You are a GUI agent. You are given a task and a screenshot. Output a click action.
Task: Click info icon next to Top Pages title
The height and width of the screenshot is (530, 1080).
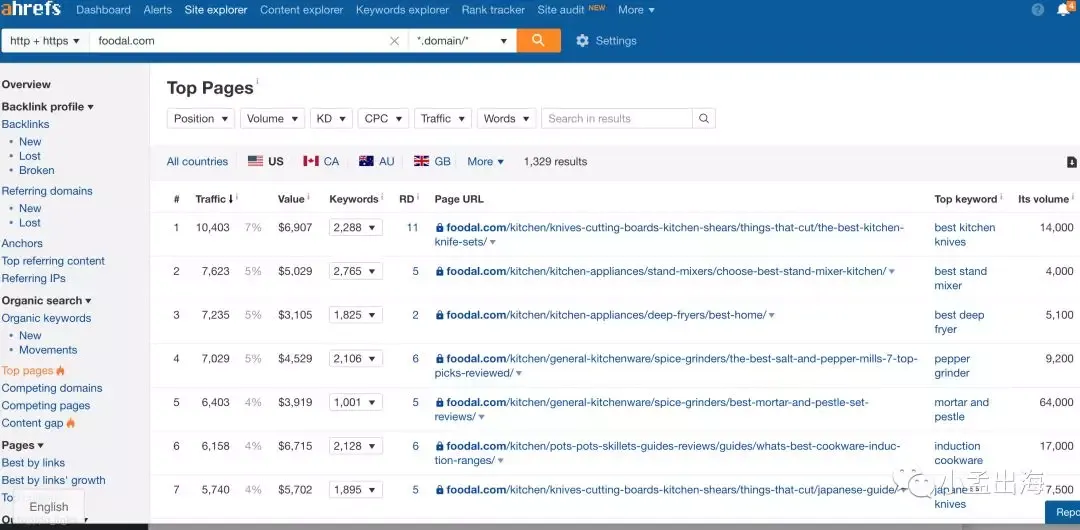[x=258, y=81]
